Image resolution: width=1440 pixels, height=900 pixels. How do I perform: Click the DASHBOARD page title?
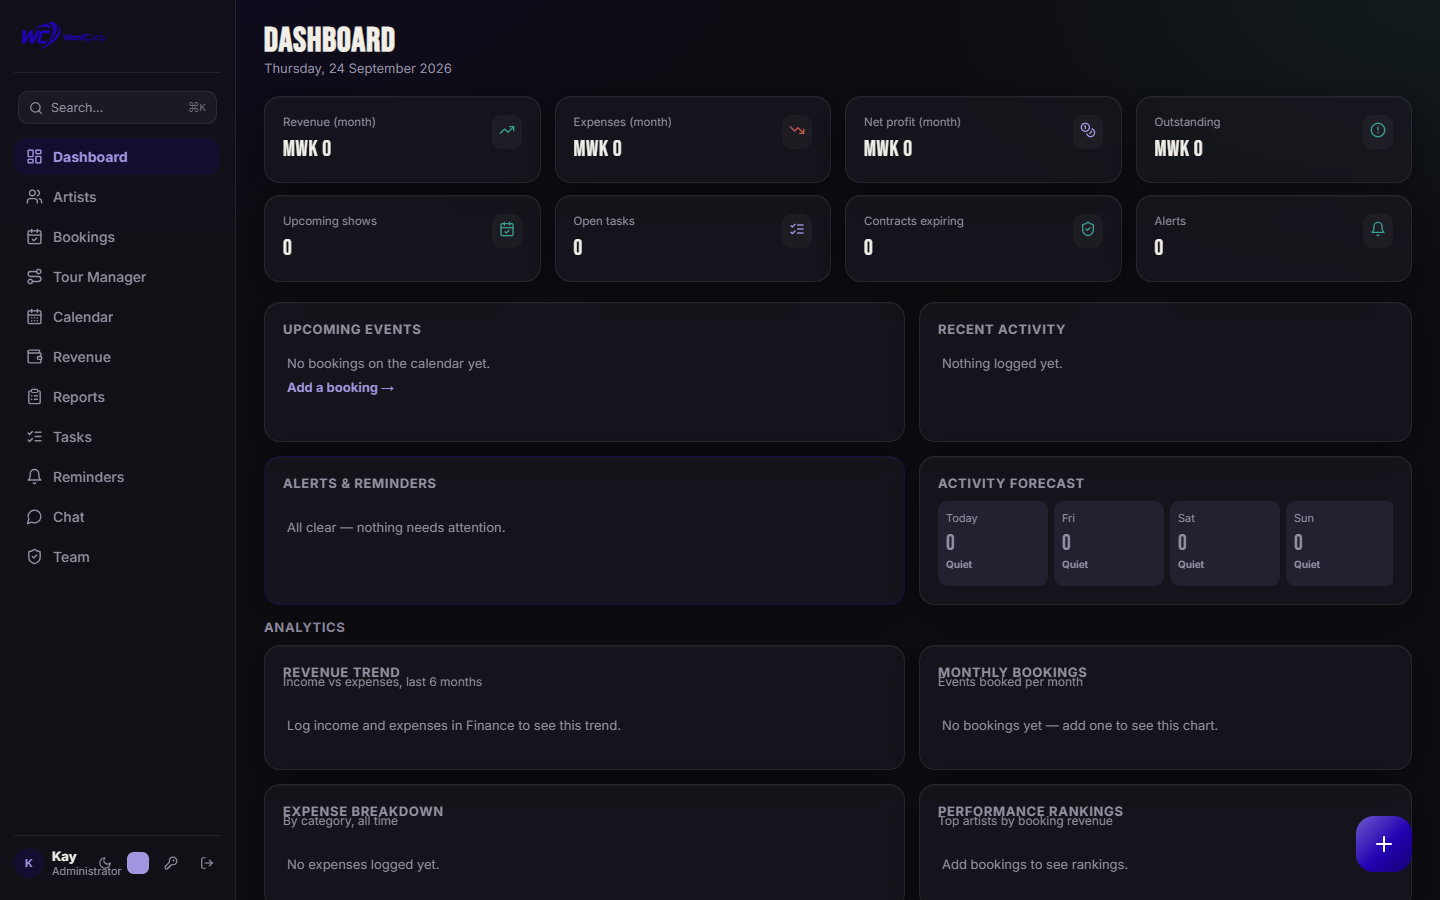click(x=330, y=39)
